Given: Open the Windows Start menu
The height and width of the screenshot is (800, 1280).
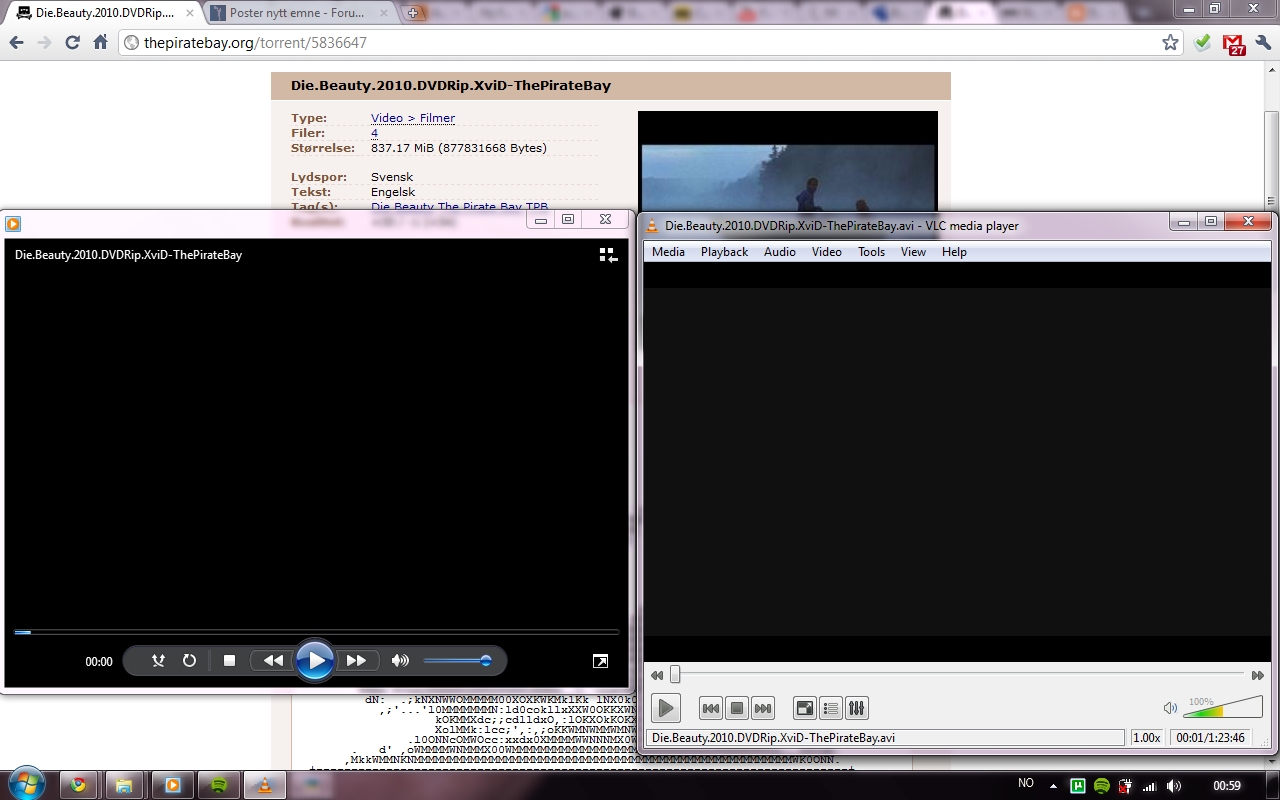Looking at the screenshot, I should click(x=25, y=783).
